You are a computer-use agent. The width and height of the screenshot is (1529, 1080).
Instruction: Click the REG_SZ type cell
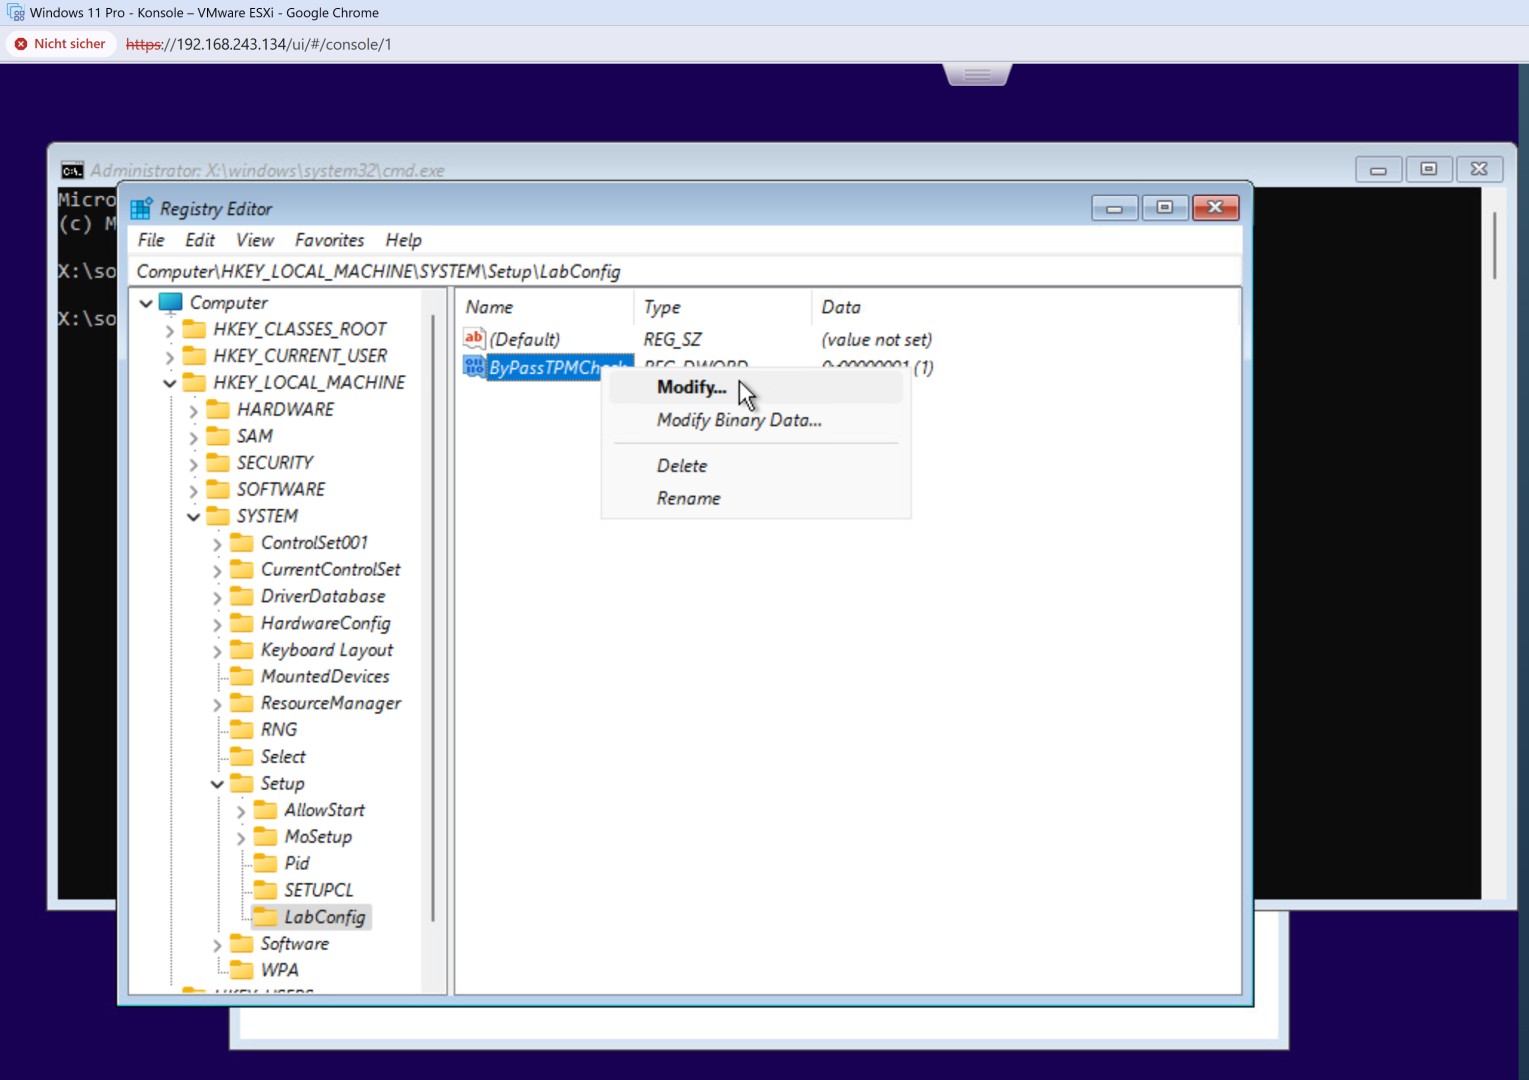point(672,339)
